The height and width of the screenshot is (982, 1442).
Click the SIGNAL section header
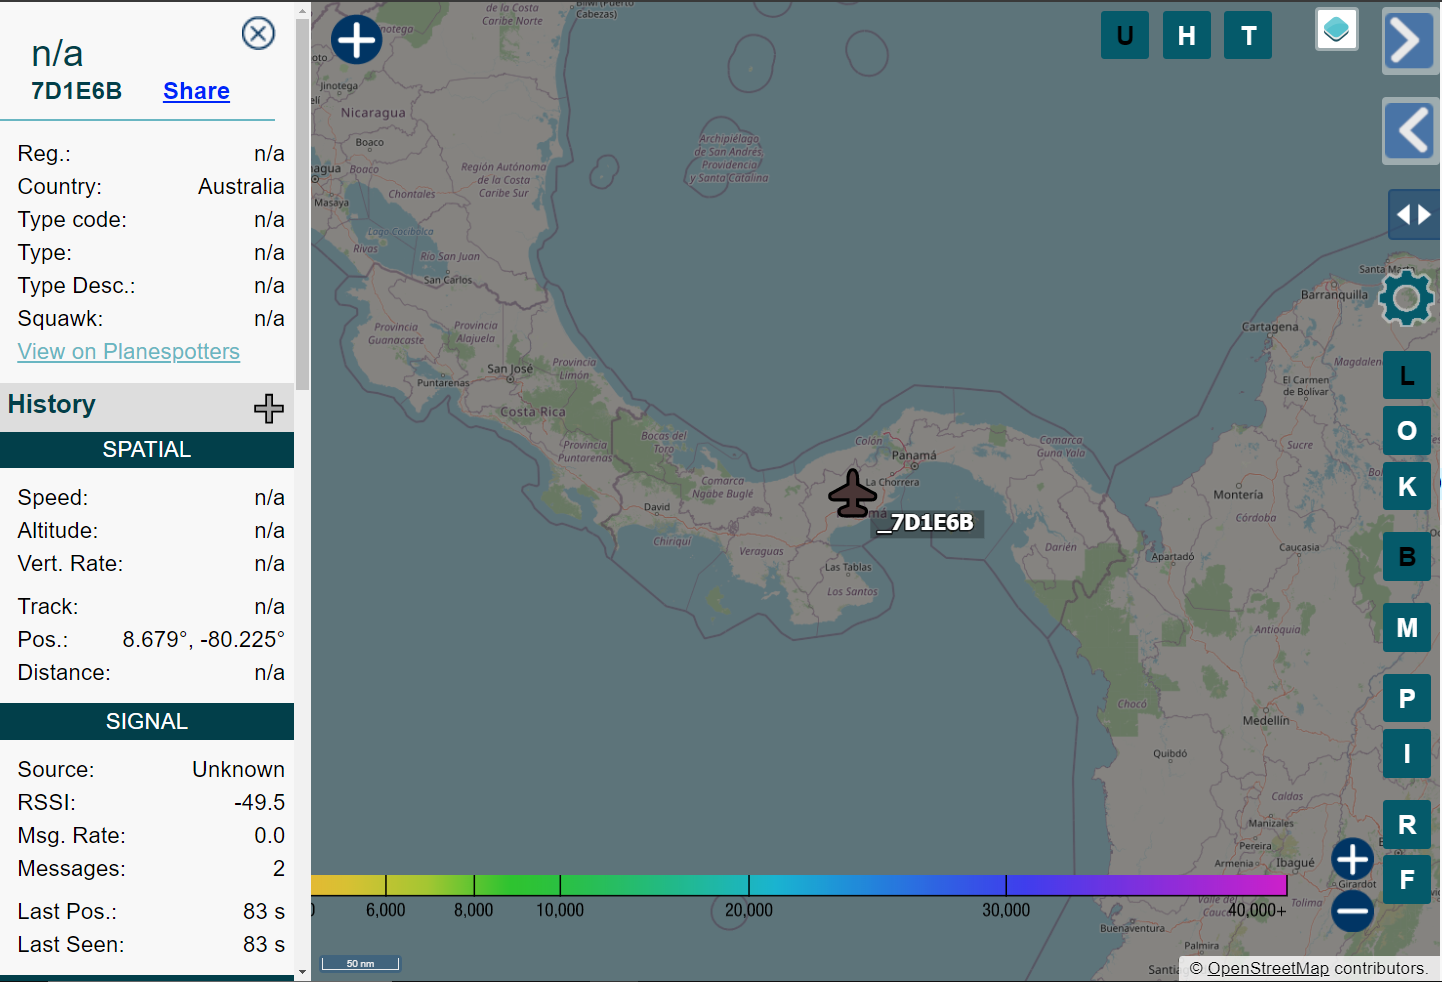point(147,722)
